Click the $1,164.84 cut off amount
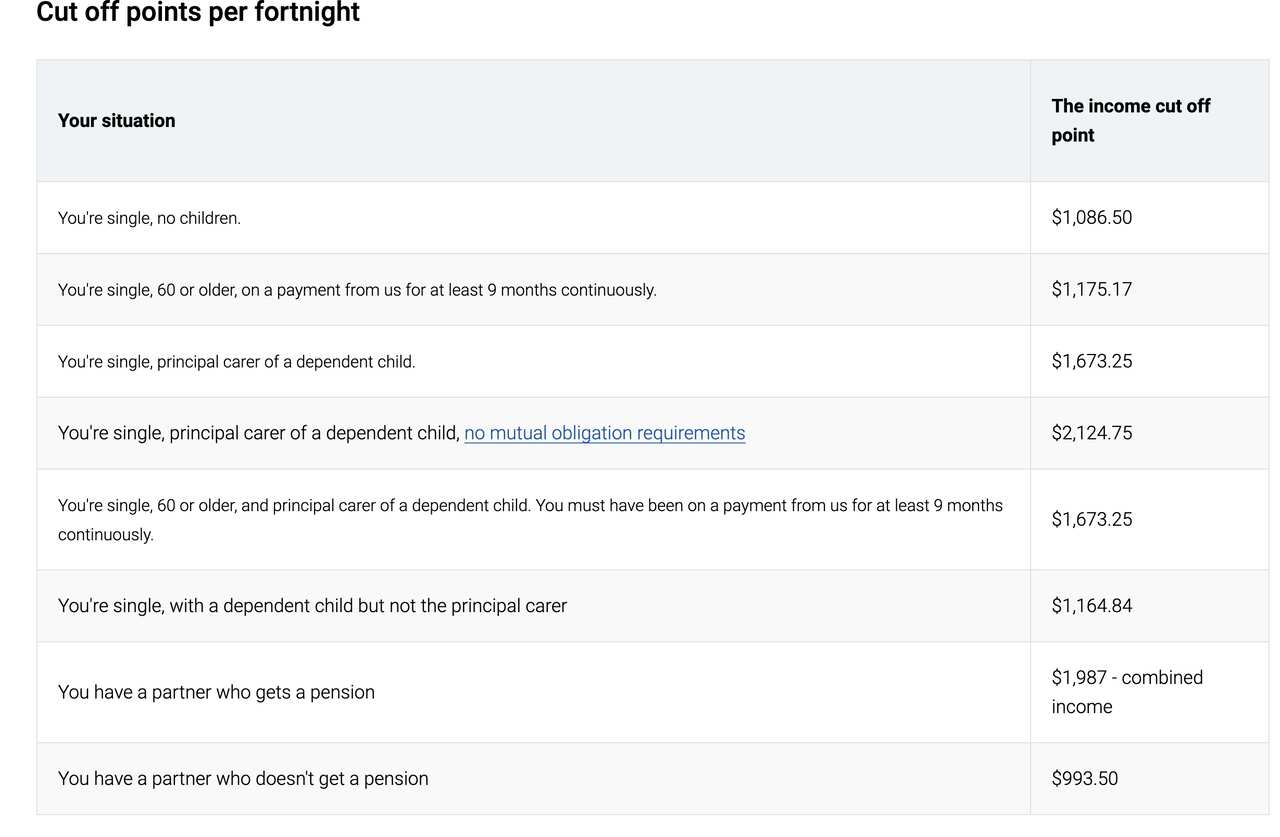The height and width of the screenshot is (837, 1280). click(1091, 605)
